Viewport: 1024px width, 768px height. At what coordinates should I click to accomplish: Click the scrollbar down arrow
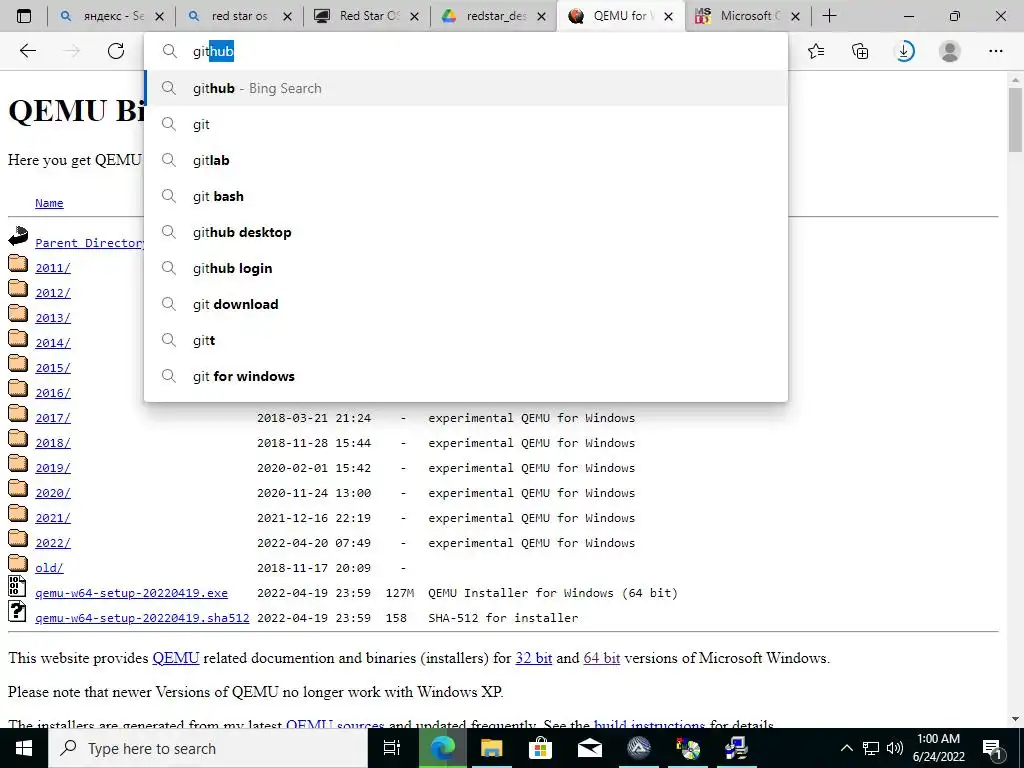coord(1015,719)
